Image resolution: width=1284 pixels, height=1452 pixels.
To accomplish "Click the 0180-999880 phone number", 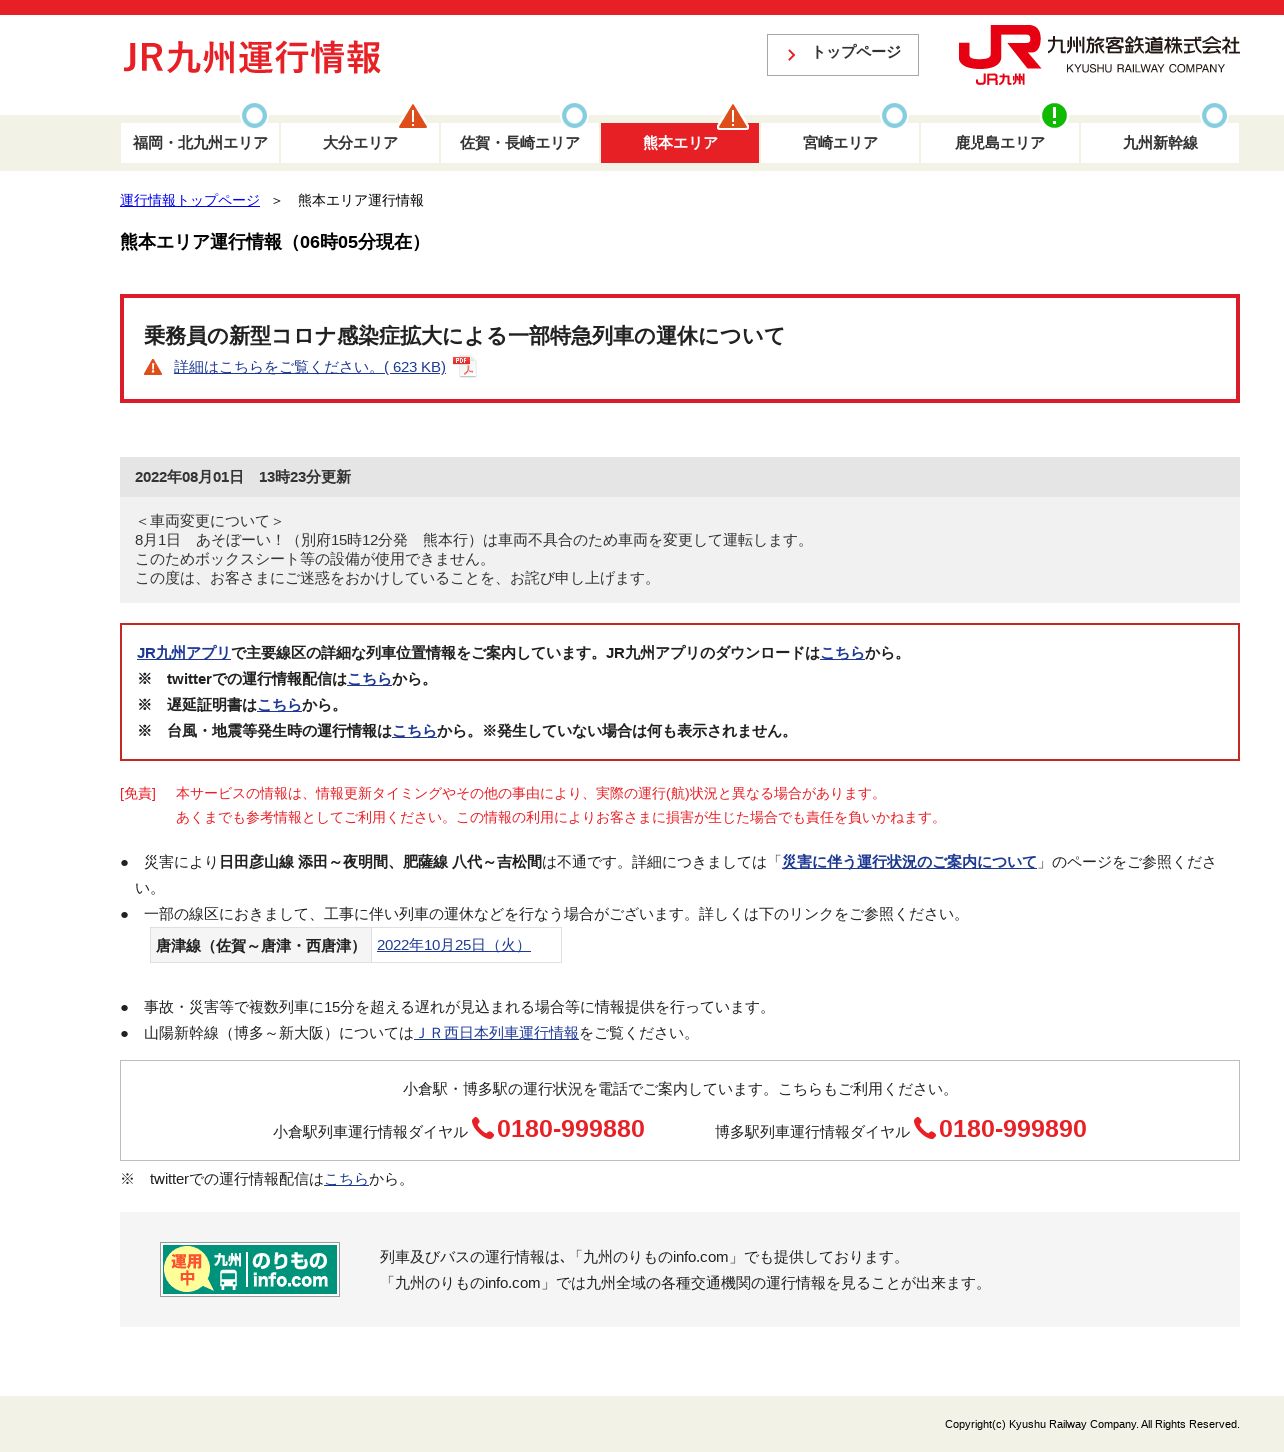I will pyautogui.click(x=571, y=1129).
